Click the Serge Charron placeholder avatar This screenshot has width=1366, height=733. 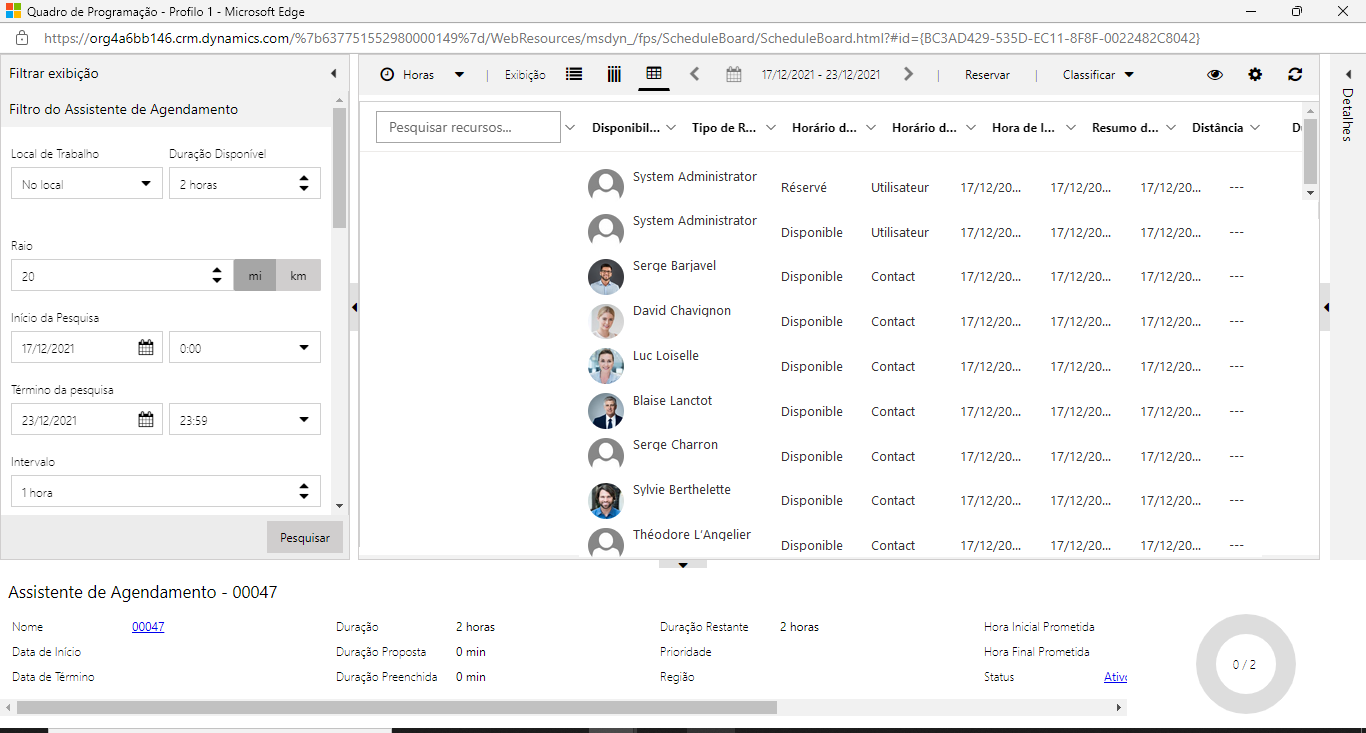tap(606, 455)
